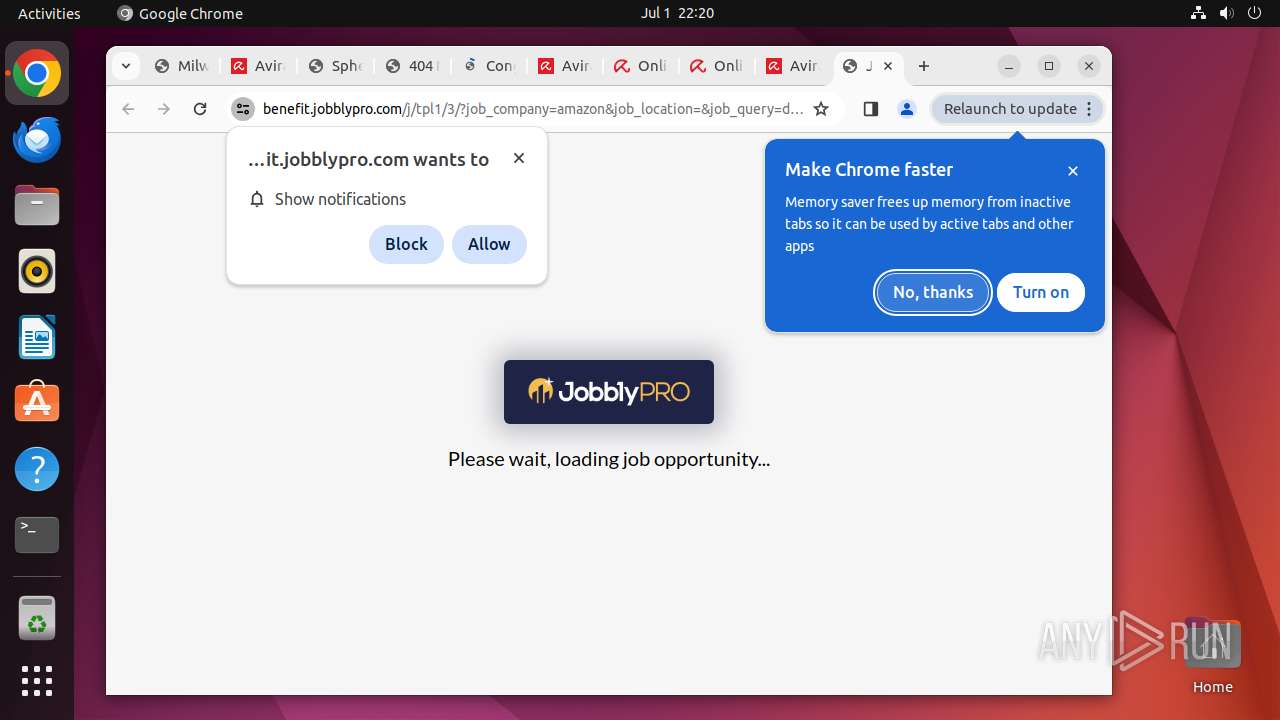Screen dimensions: 1280x720
Task: Launch LibreOffice Writer from the dock
Action: (x=37, y=337)
